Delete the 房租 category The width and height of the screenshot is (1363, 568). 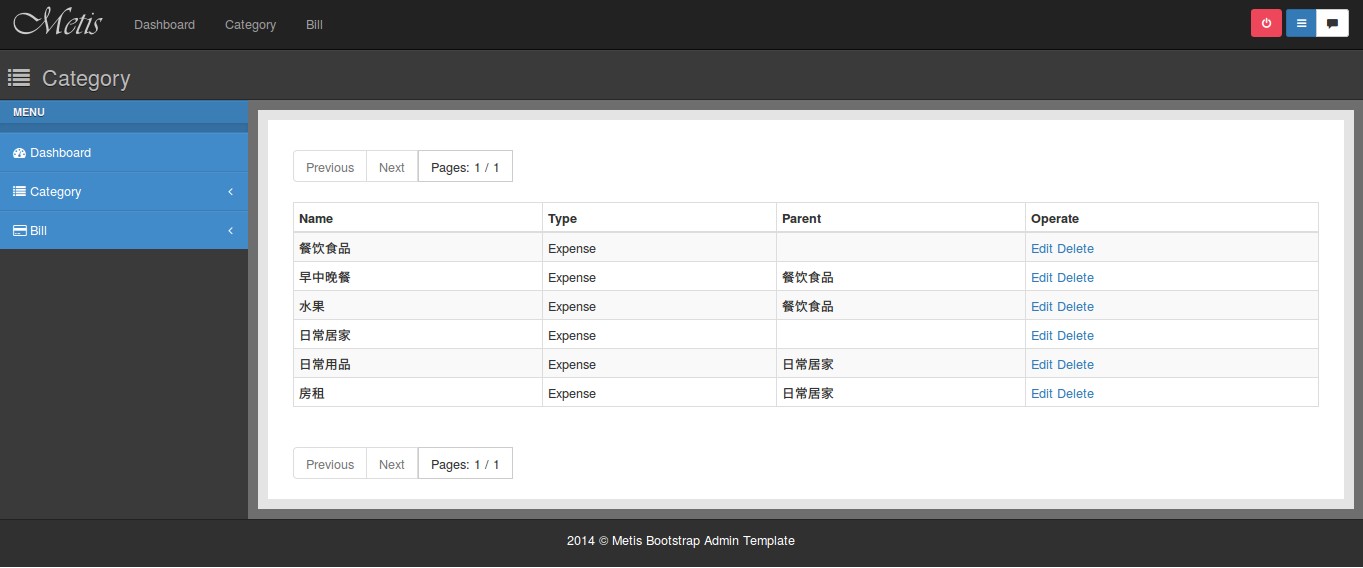pos(1075,393)
